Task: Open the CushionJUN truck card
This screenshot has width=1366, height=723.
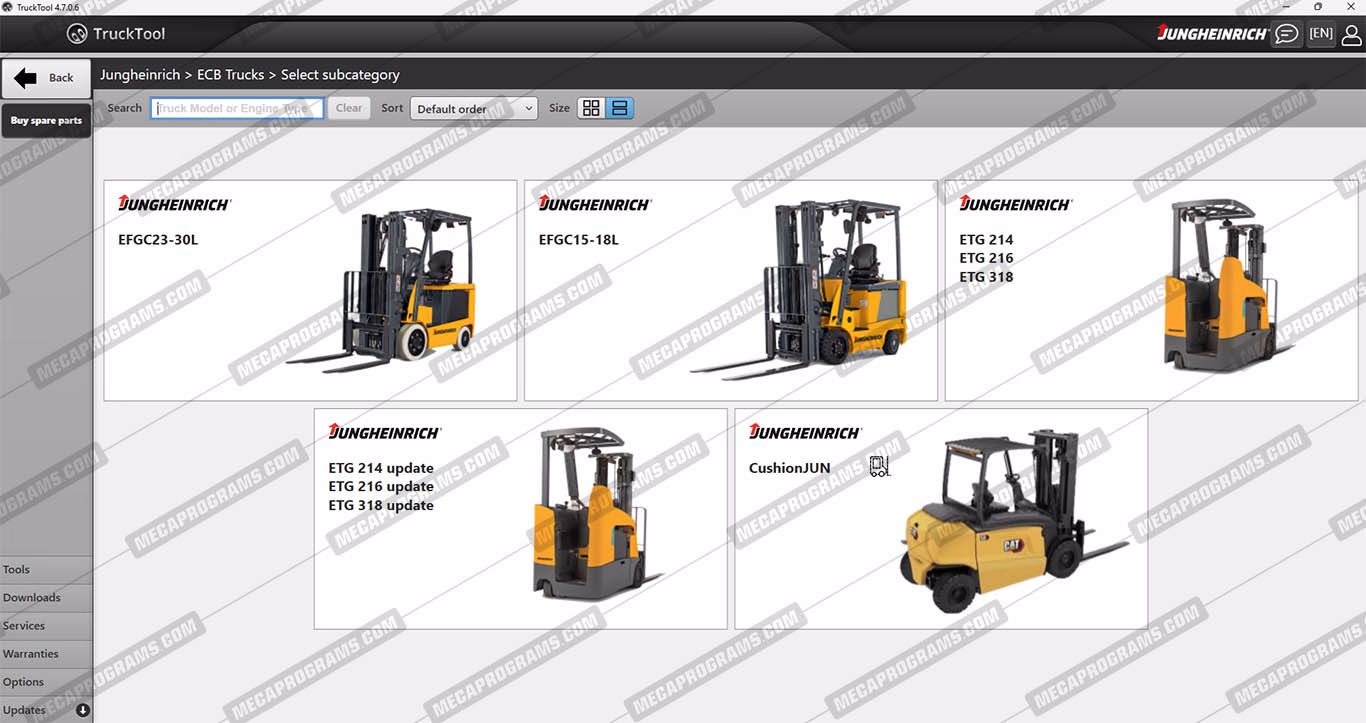Action: point(941,519)
